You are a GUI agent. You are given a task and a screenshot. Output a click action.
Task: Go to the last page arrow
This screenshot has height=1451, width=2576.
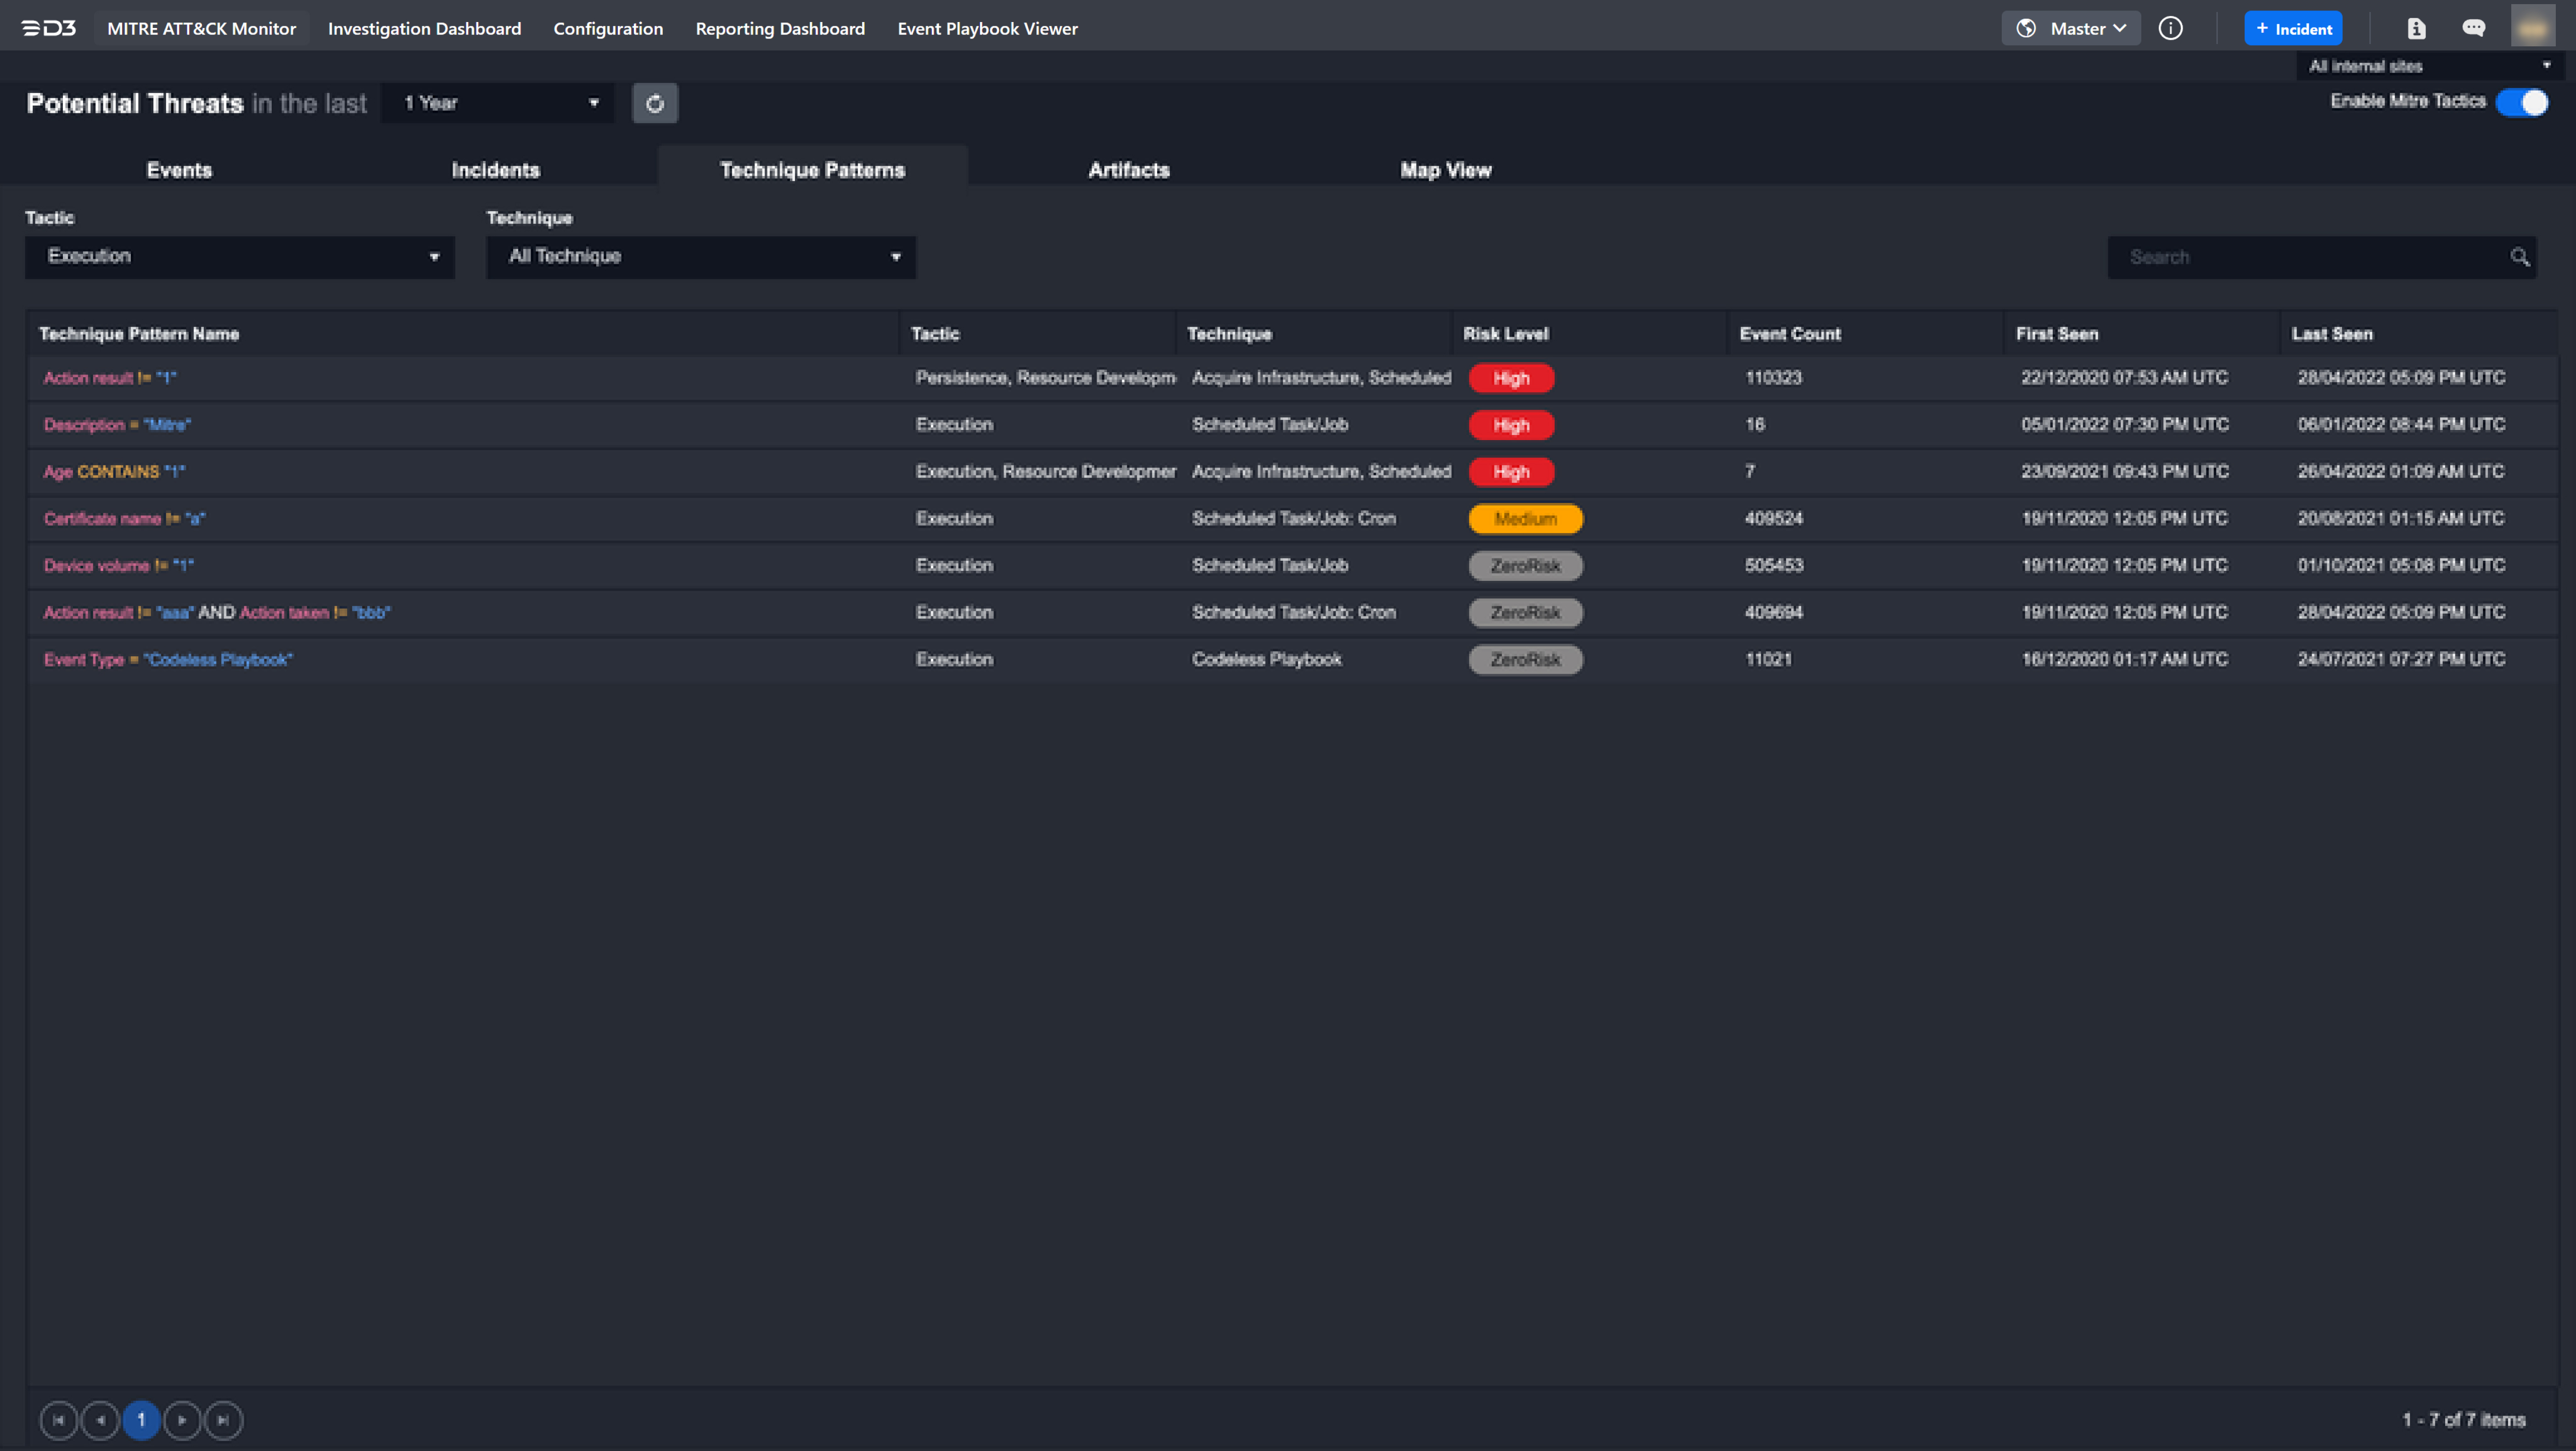(223, 1419)
